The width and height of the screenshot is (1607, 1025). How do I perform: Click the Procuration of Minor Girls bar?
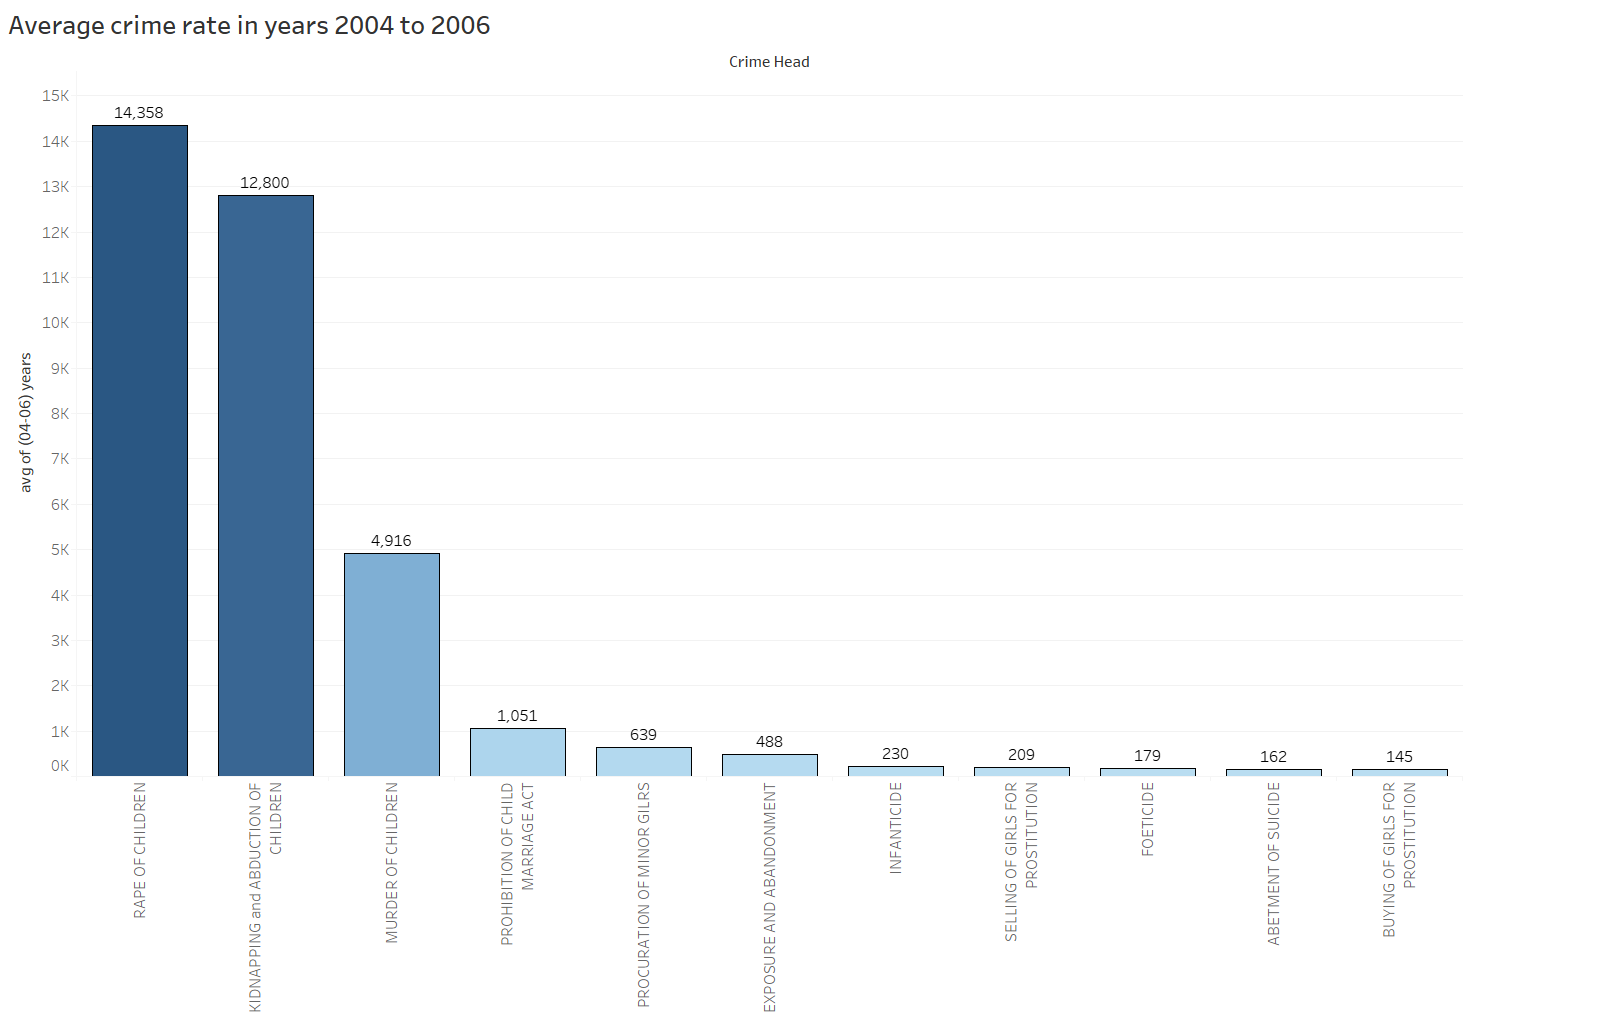point(644,762)
